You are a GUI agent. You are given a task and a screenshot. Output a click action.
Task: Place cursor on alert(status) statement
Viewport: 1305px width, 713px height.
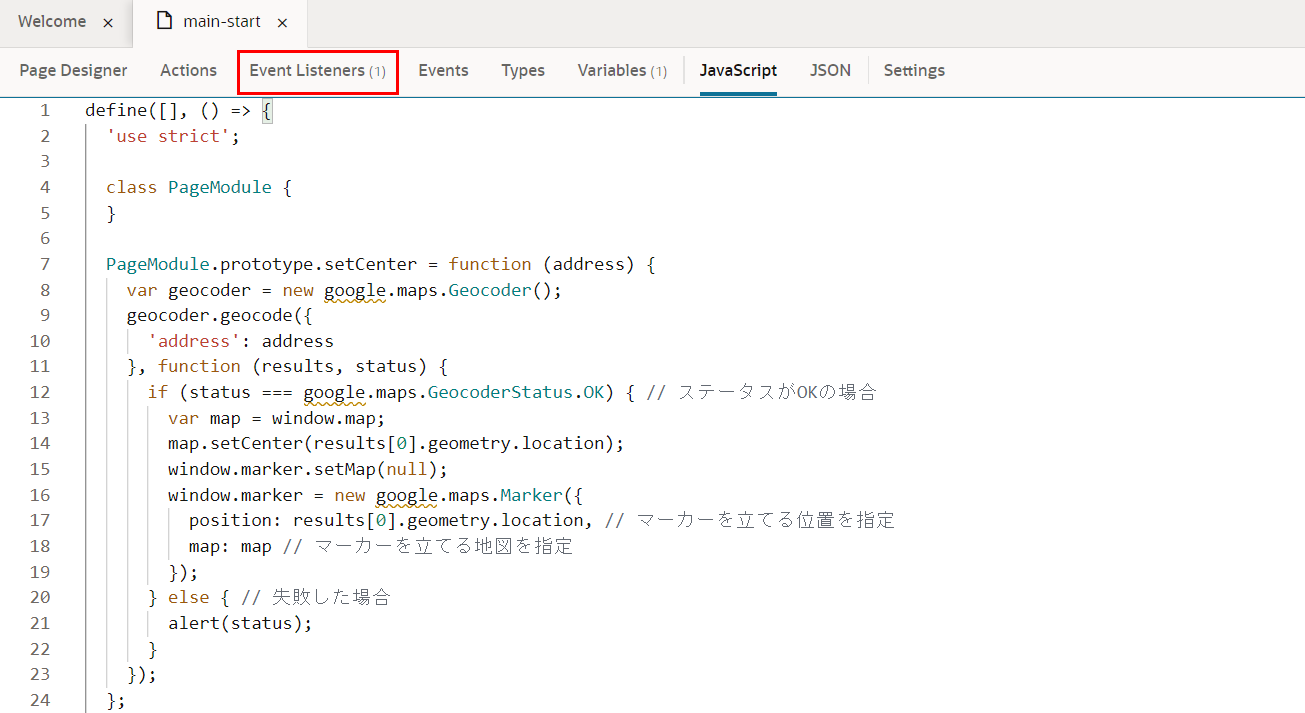click(x=240, y=623)
